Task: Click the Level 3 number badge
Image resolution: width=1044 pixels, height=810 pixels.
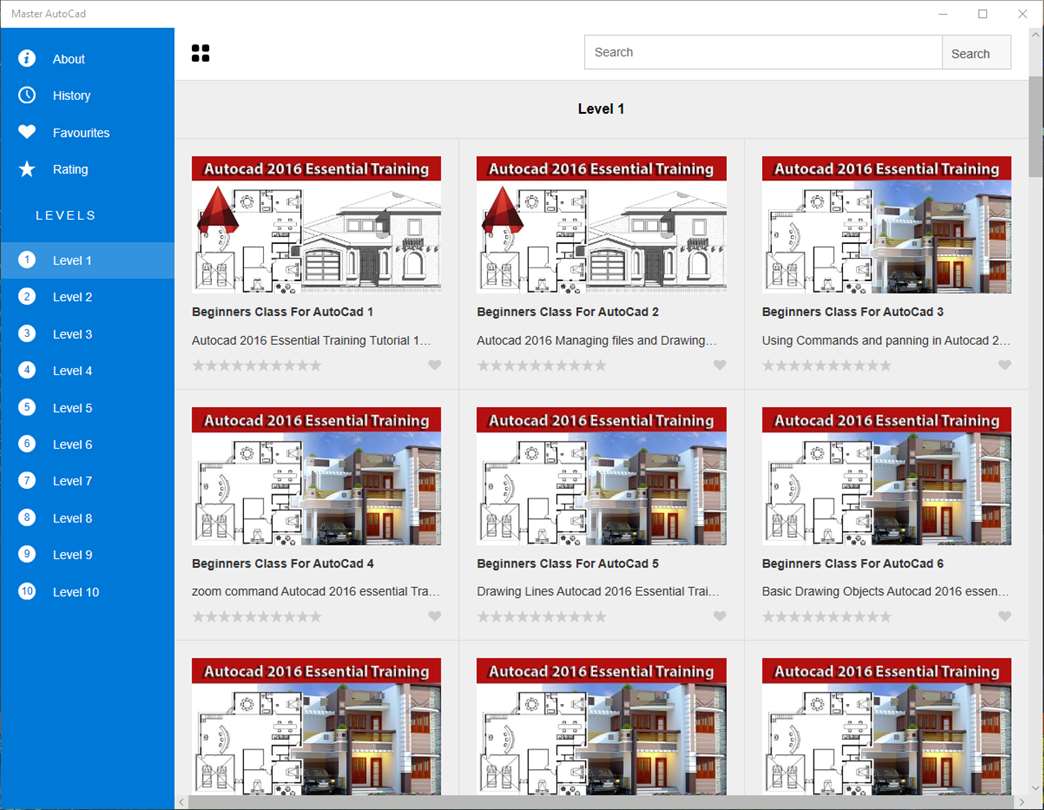Action: [x=27, y=333]
